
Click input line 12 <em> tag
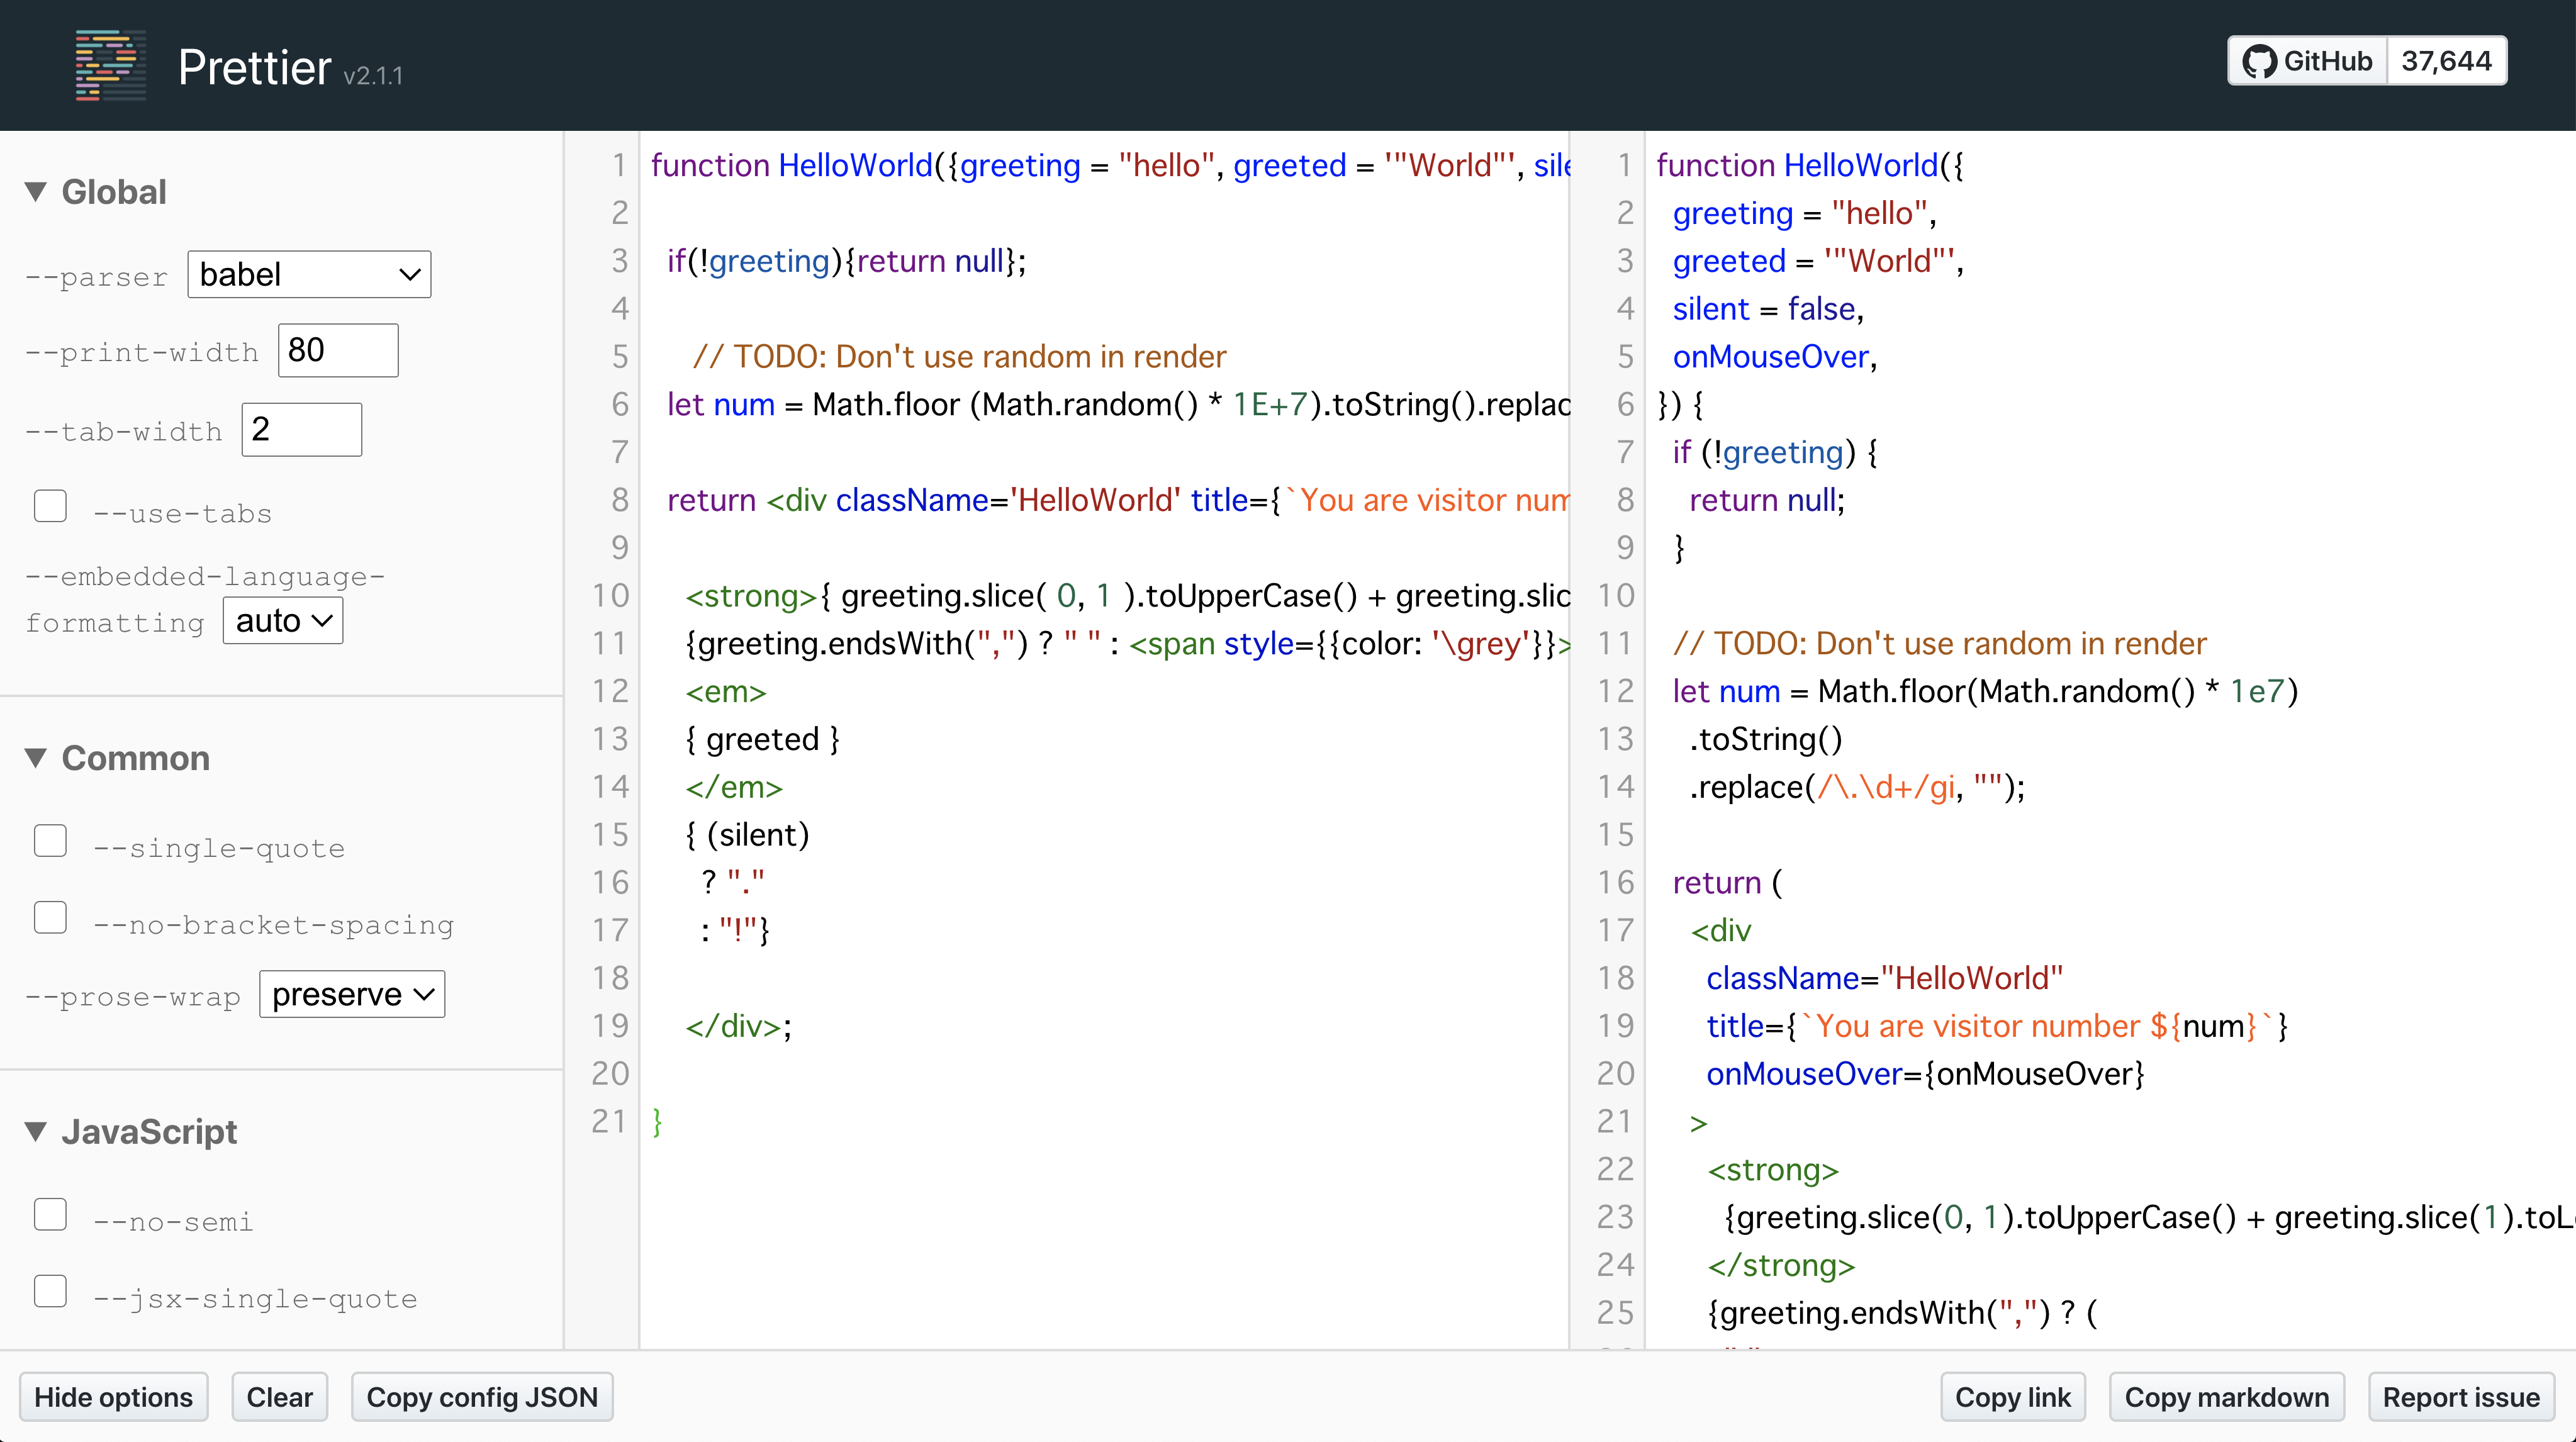[x=726, y=692]
